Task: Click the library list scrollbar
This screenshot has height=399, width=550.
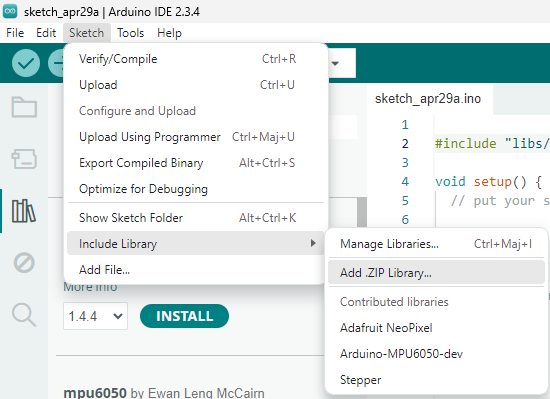Action: [362, 211]
